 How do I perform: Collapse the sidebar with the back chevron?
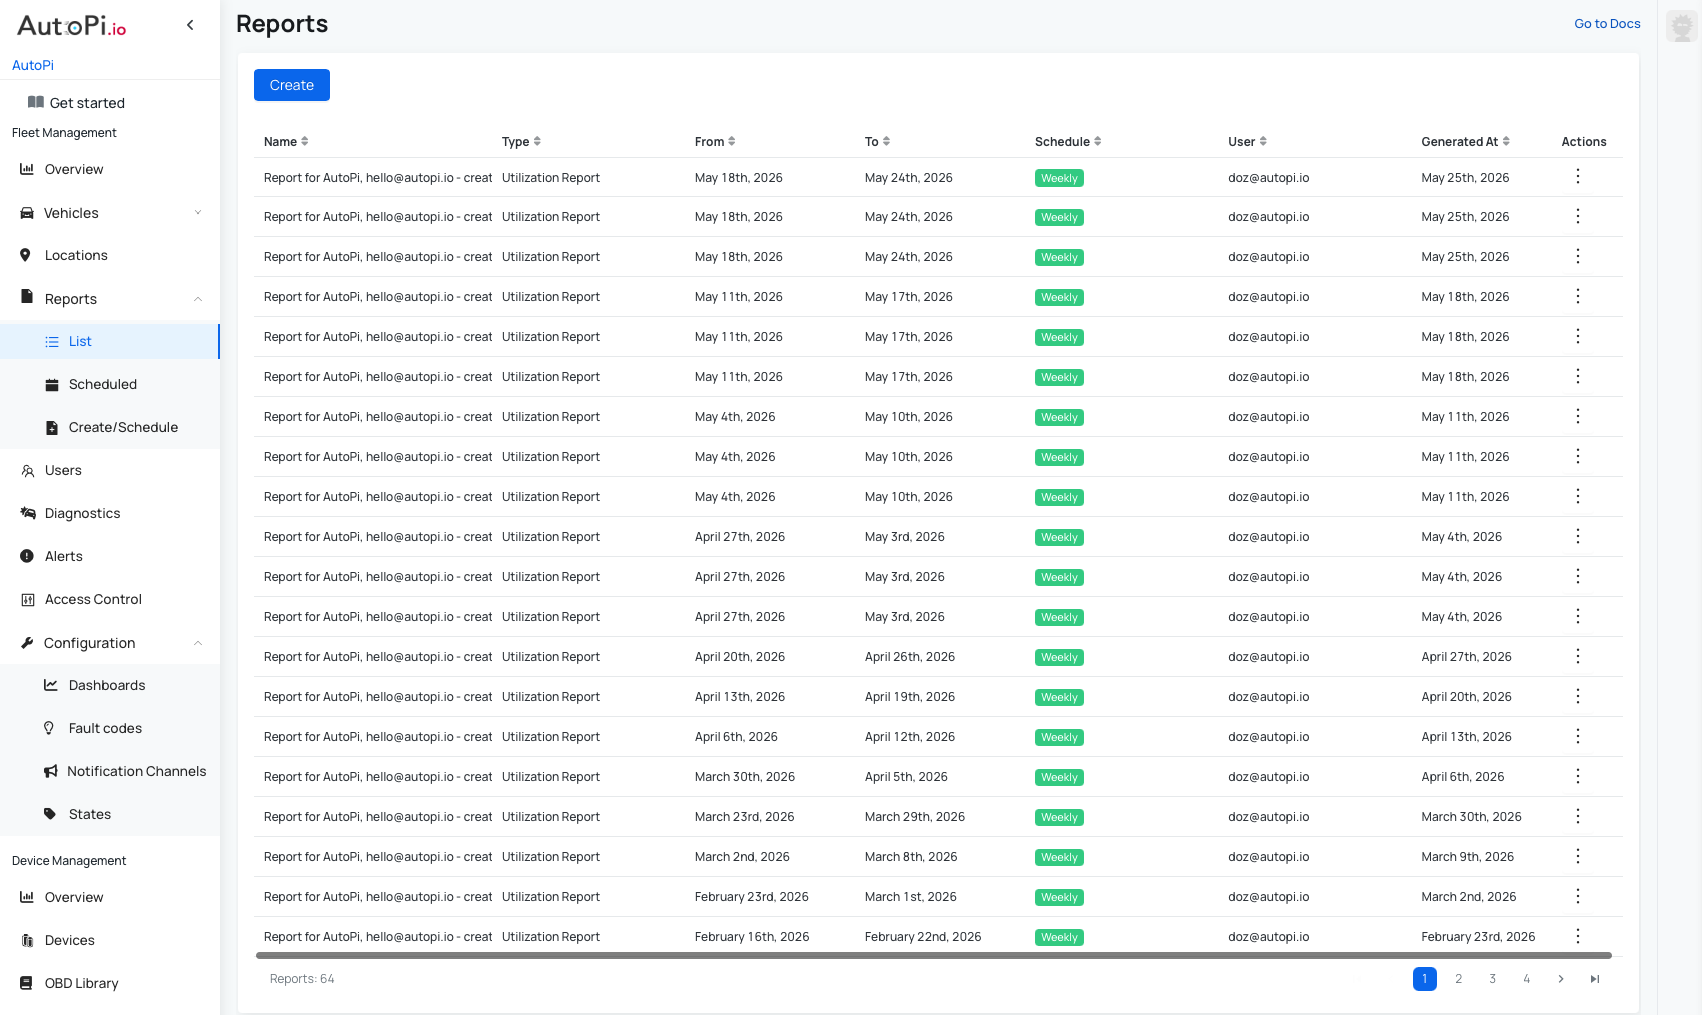[190, 25]
